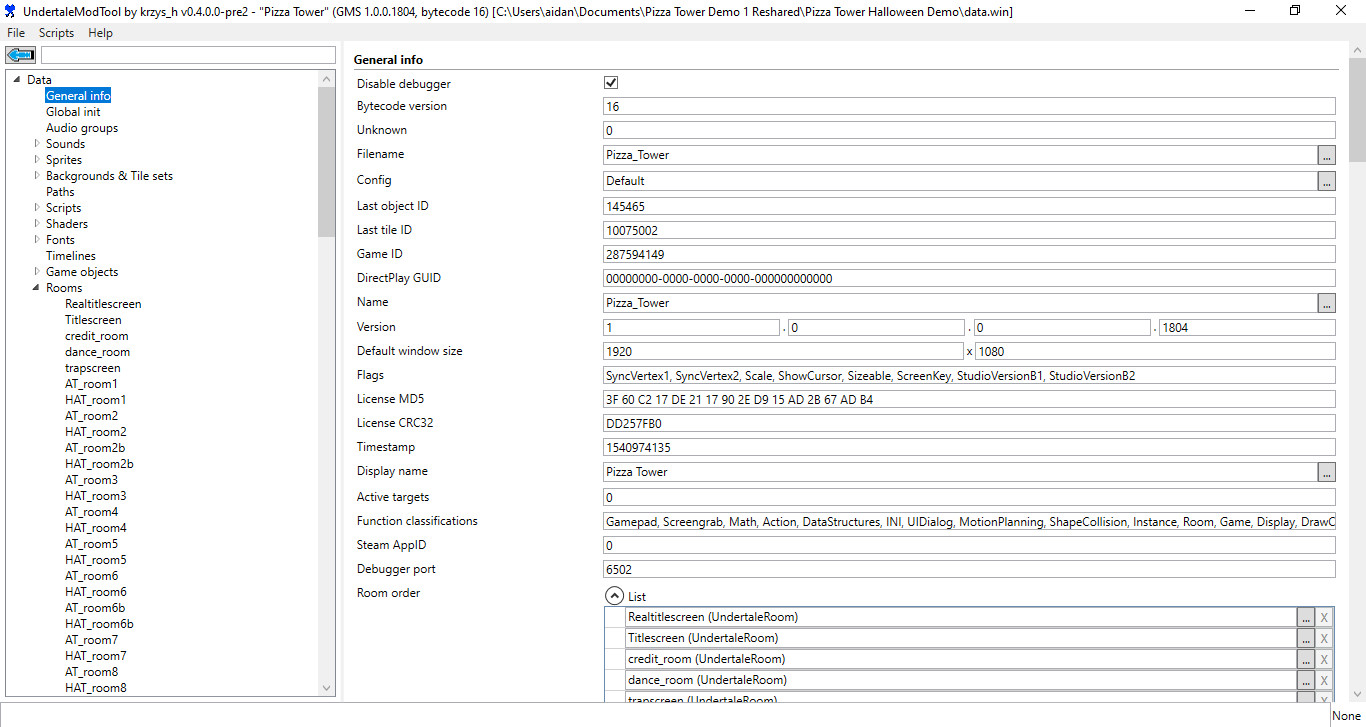Click the ellipsis button for dance_room entry
Screen dimensions: 1366x727
[x=1305, y=681]
